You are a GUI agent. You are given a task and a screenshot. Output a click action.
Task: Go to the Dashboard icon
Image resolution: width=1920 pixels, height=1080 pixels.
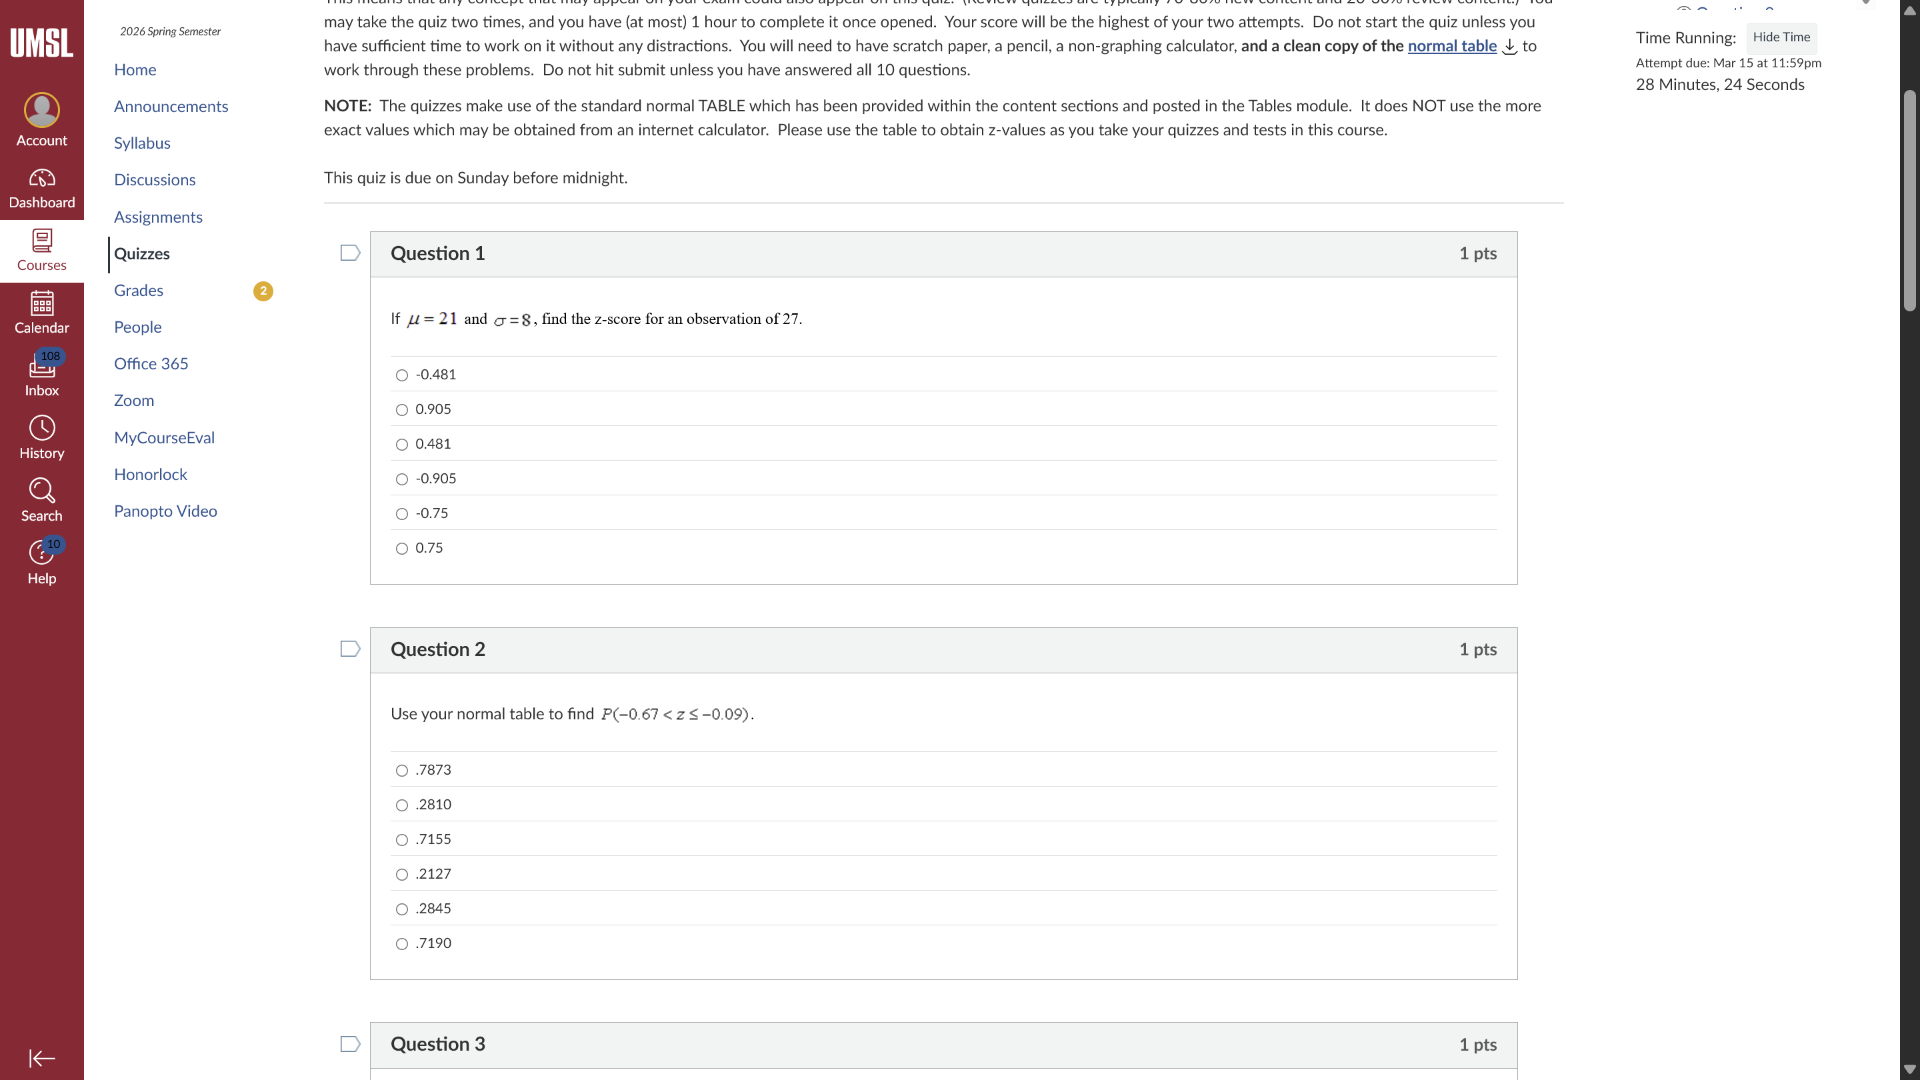coord(41,178)
